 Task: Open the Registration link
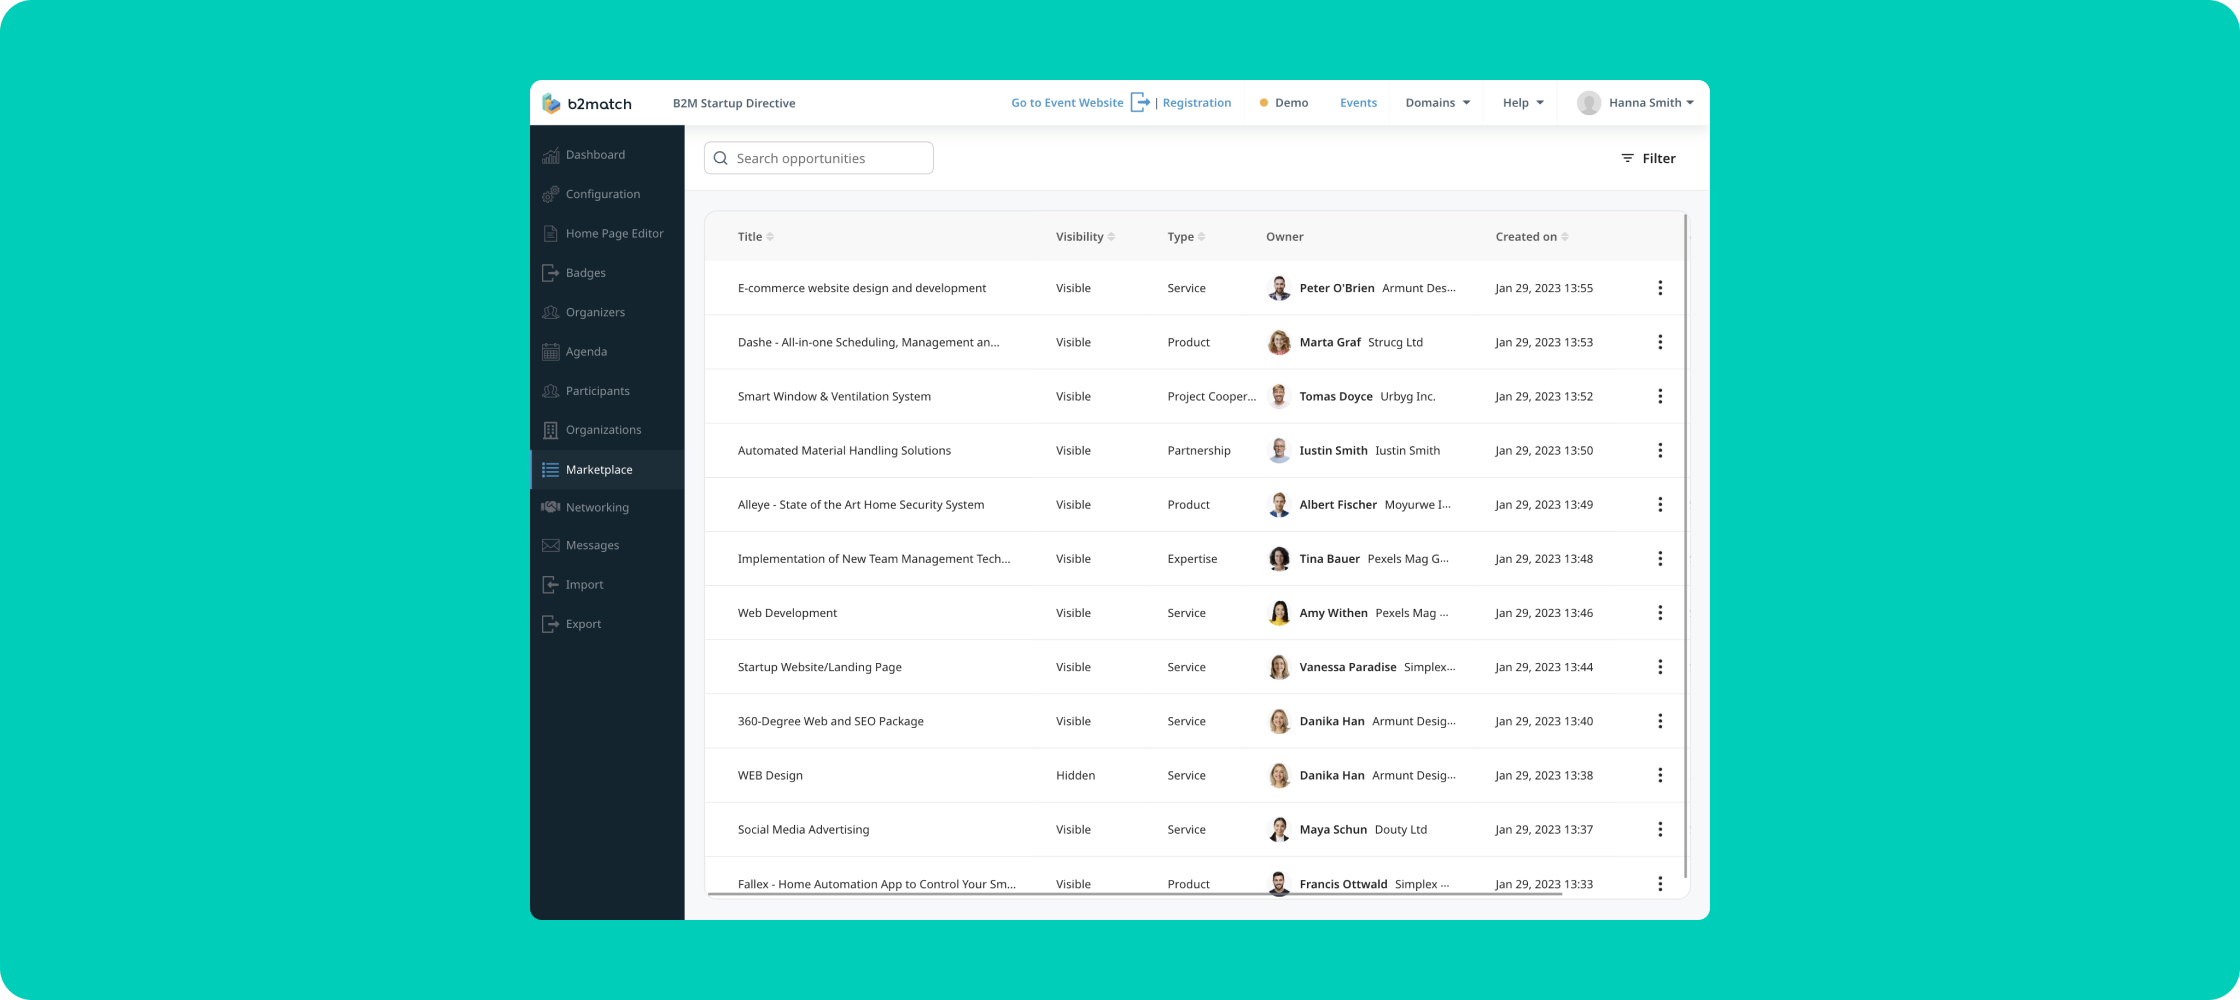pyautogui.click(x=1196, y=103)
